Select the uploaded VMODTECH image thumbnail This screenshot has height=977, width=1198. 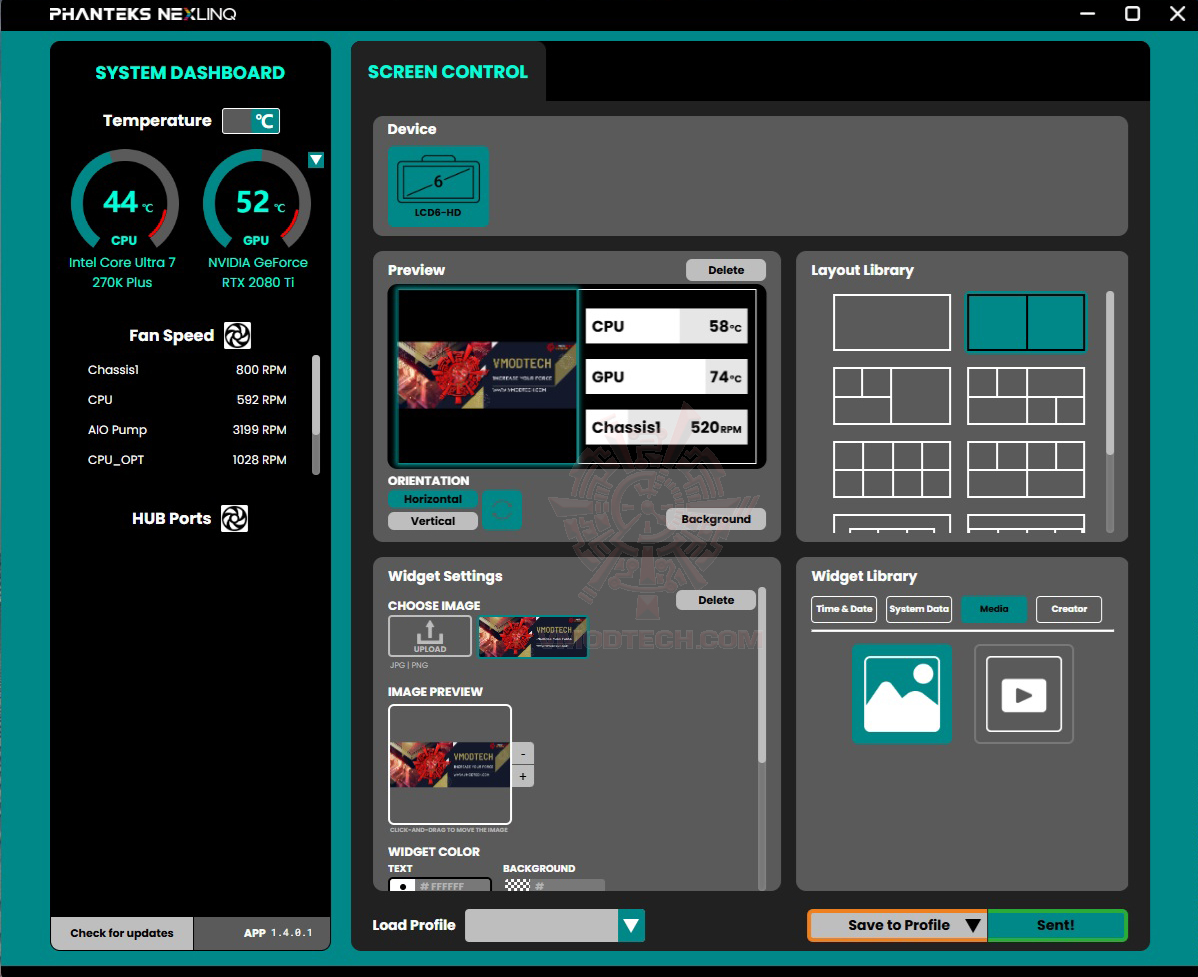[533, 636]
